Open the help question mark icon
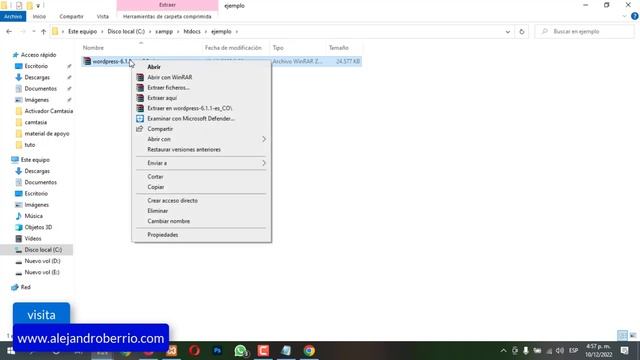 click(634, 16)
